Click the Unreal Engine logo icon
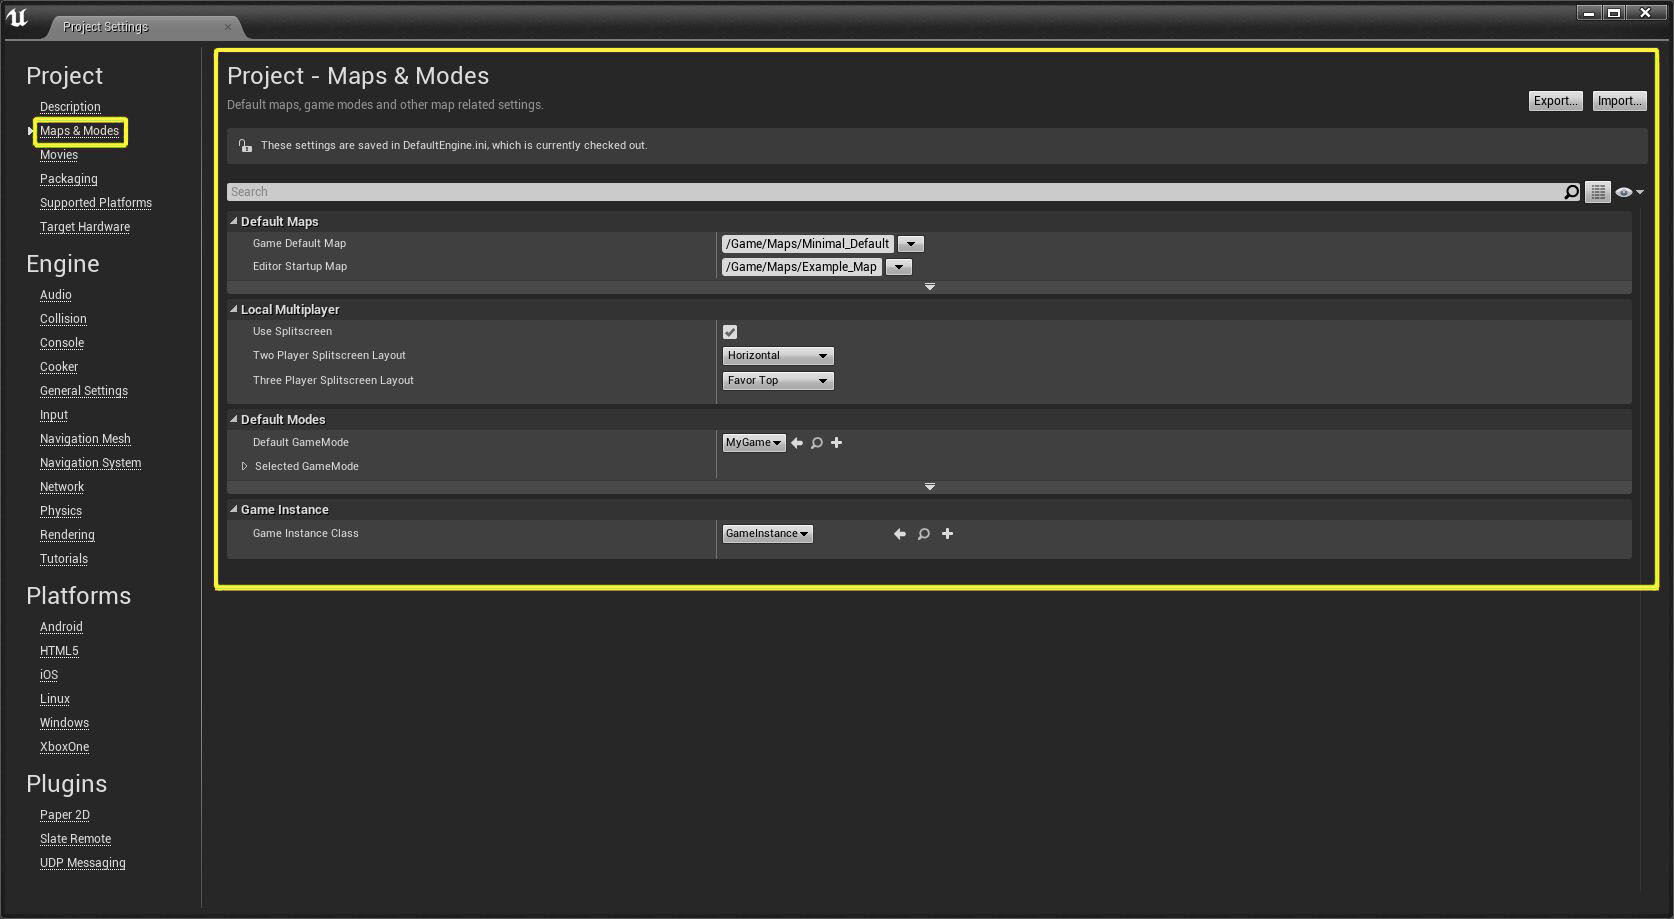This screenshot has width=1674, height=919. [x=18, y=18]
